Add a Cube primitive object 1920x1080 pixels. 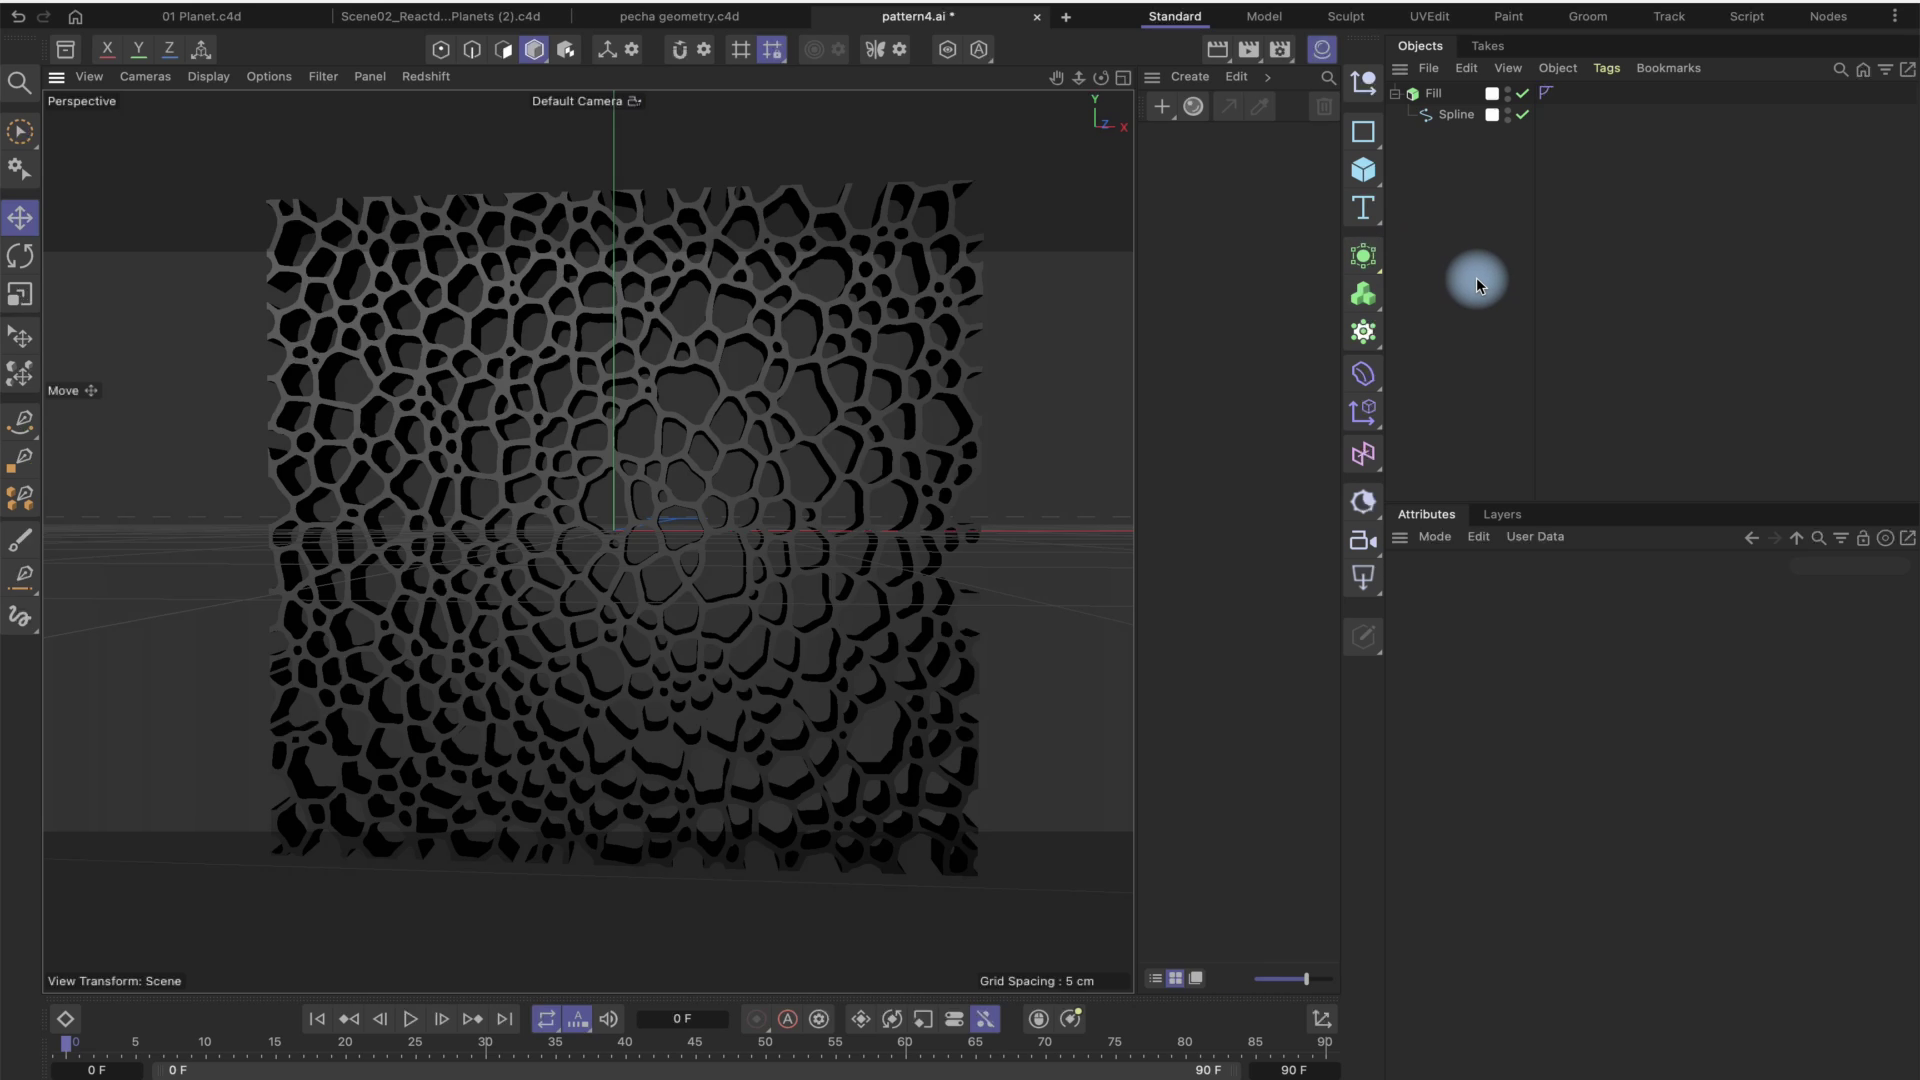1363,170
